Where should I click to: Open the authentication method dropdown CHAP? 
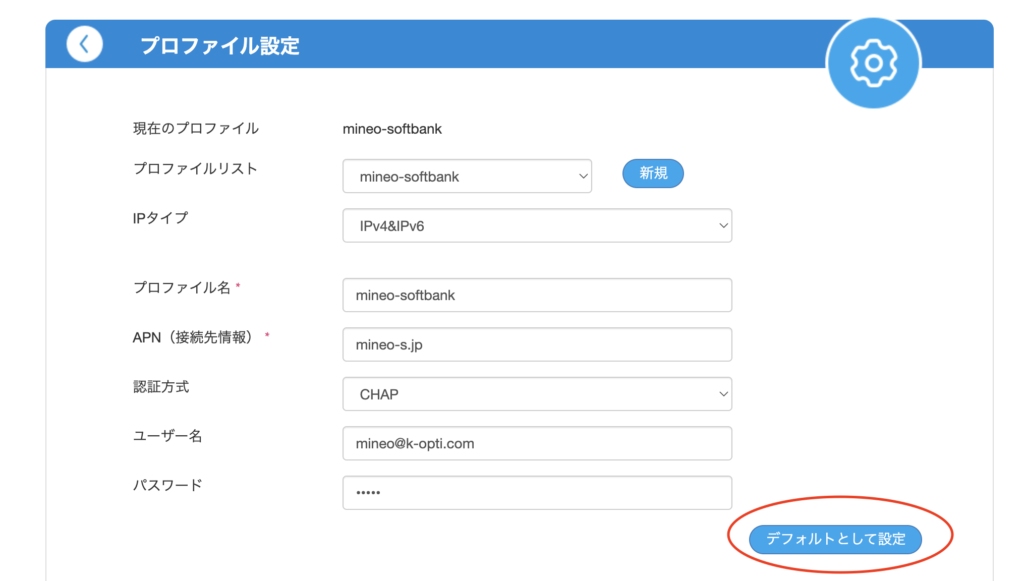(x=537, y=394)
